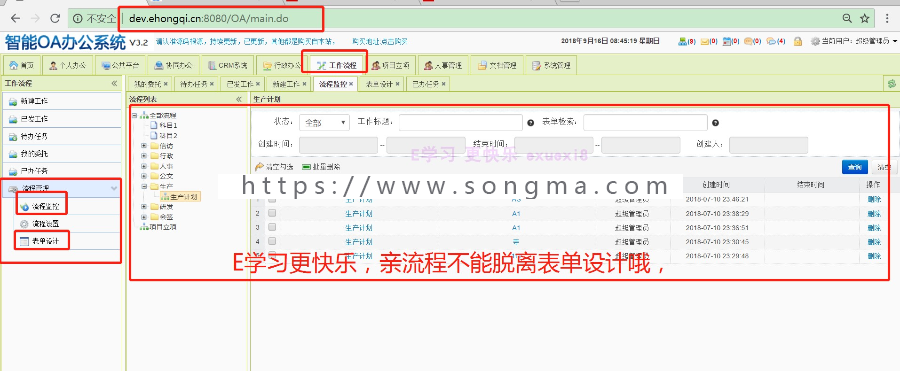The height and width of the screenshot is (371, 900).
Task: Reload the page in the browser
Action: [x=55, y=18]
